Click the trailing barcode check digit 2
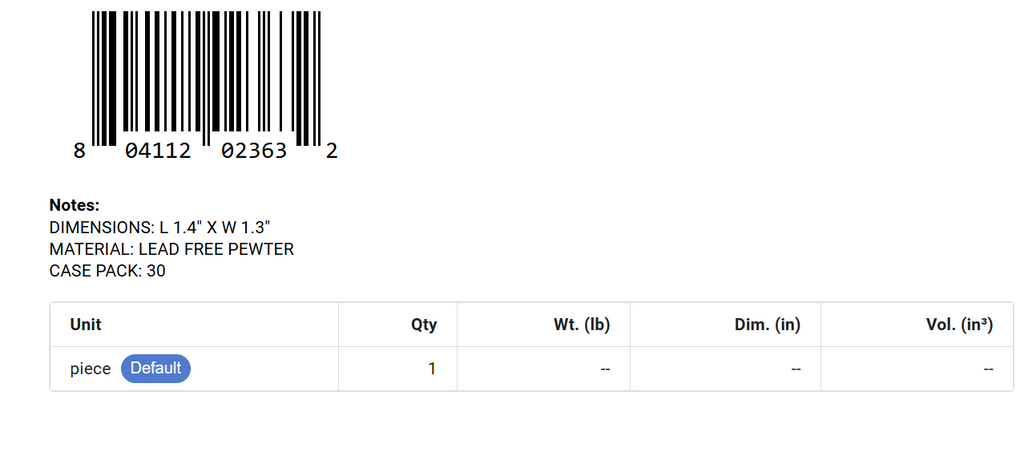Screen dimensions: 1024x456 pos(332,151)
